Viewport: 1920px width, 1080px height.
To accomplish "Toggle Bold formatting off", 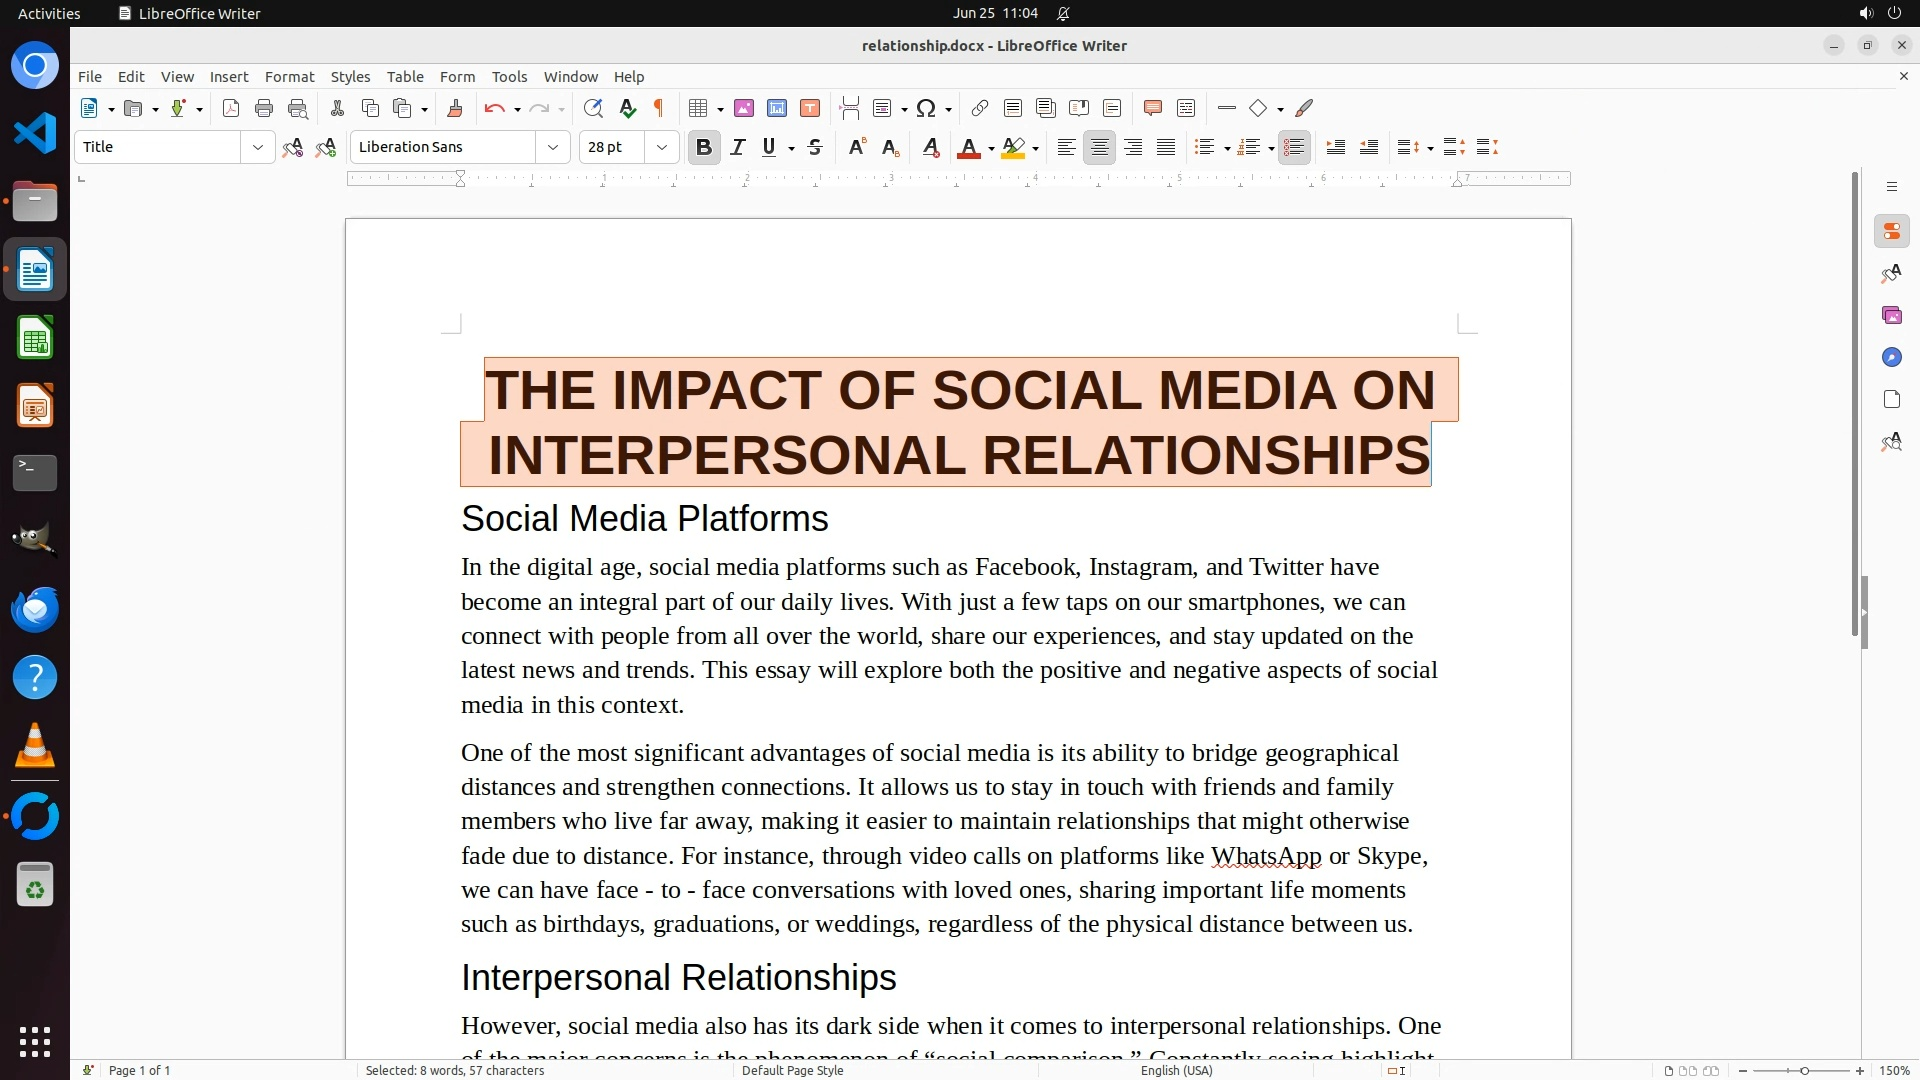I will tap(704, 148).
